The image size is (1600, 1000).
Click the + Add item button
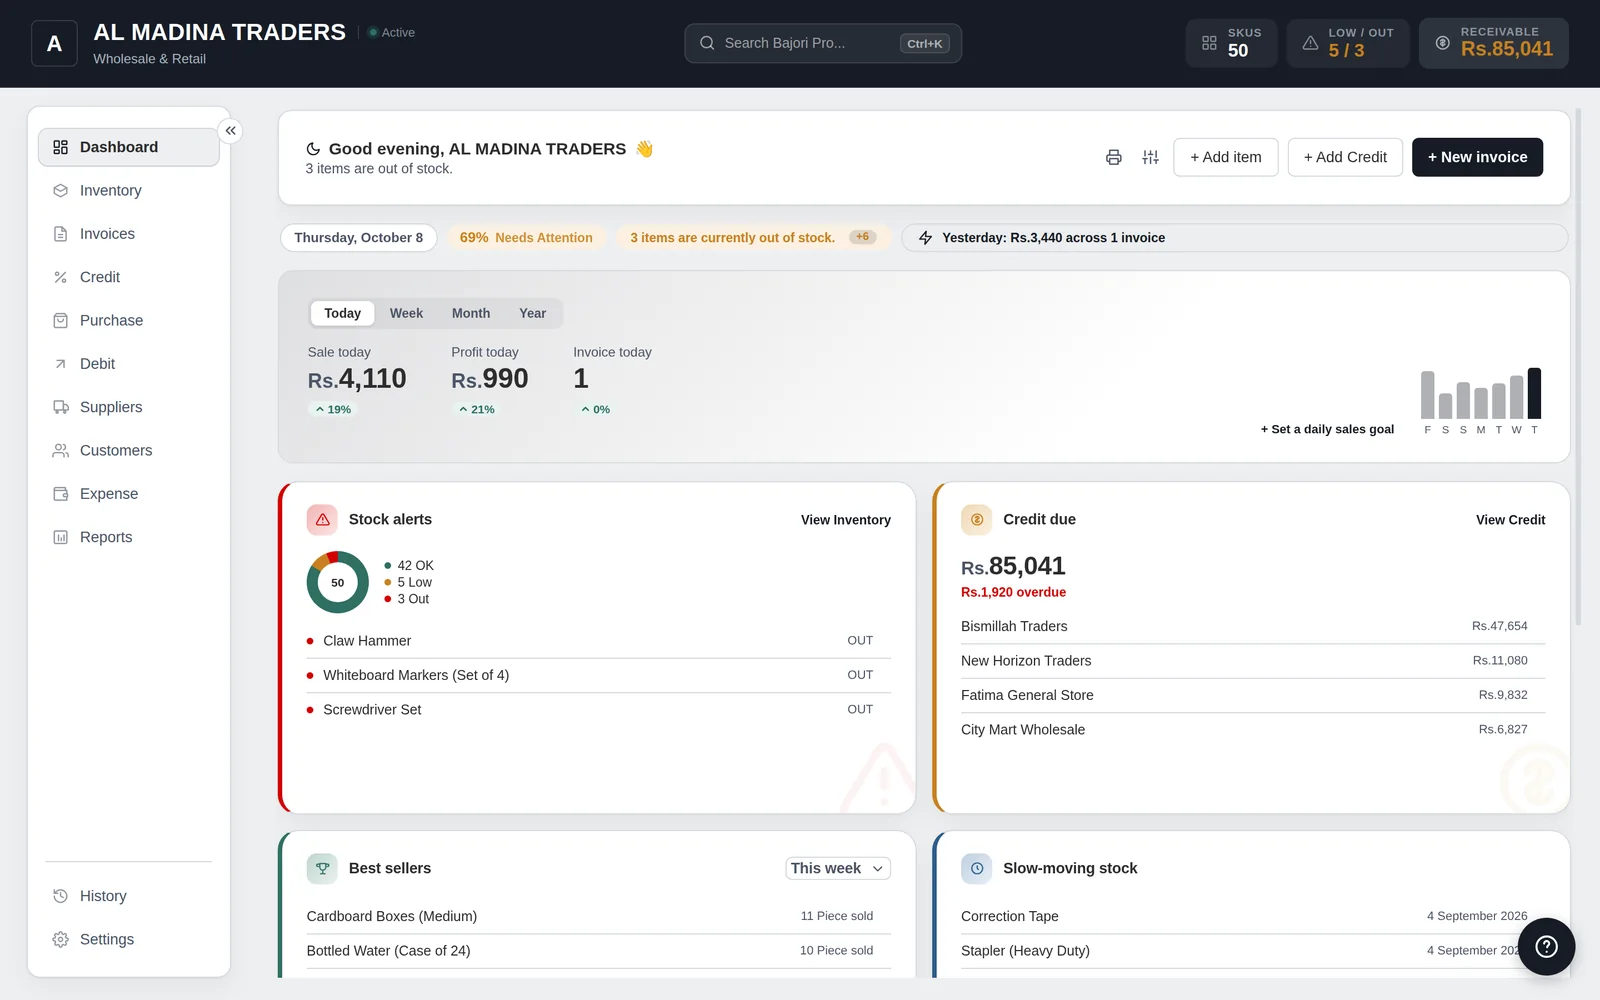point(1226,157)
